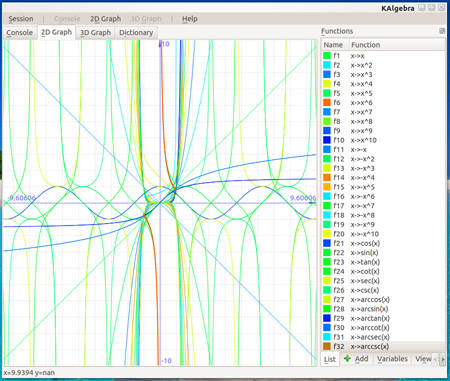Image resolution: width=450 pixels, height=381 pixels.
Task: Select function row f17 x->-x^7
Action: click(x=383, y=205)
